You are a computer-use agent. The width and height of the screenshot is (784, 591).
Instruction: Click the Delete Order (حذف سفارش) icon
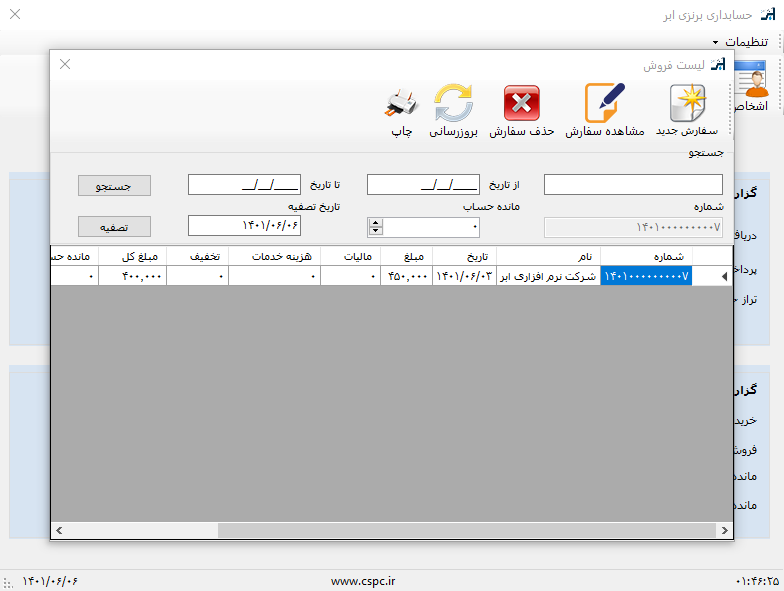pyautogui.click(x=521, y=103)
